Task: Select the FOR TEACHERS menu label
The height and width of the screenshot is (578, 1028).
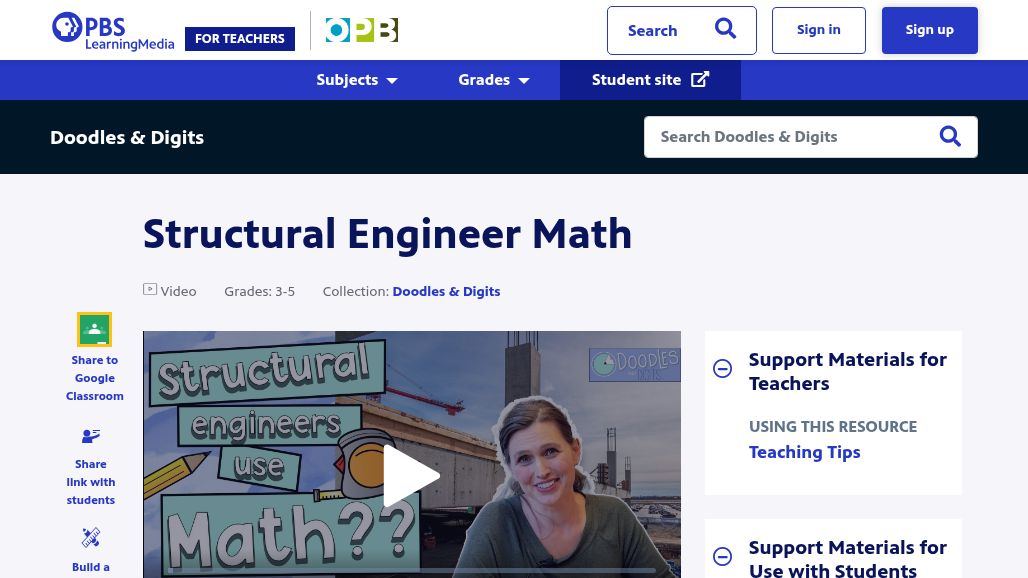Action: pyautogui.click(x=239, y=38)
